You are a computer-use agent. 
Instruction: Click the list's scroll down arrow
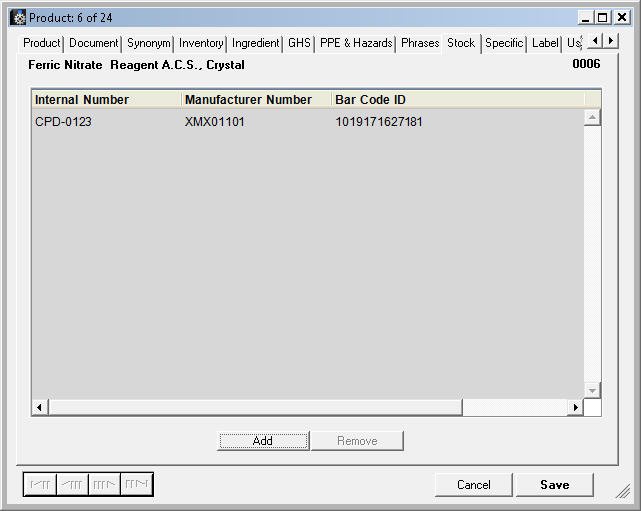tap(592, 390)
